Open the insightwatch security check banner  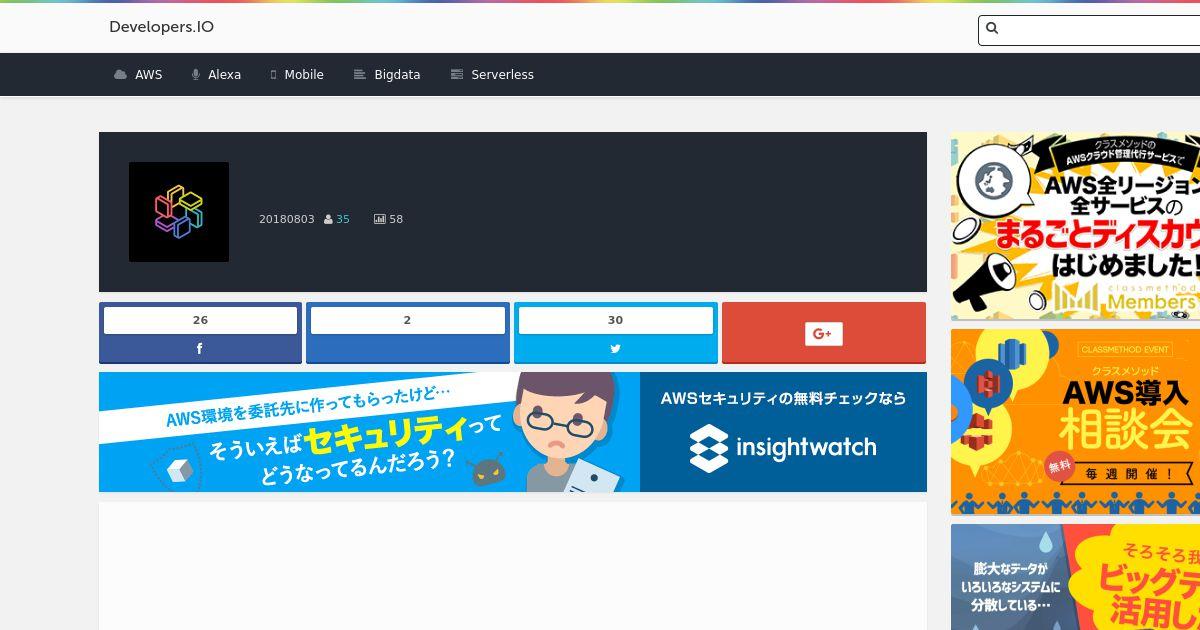pyautogui.click(x=513, y=432)
